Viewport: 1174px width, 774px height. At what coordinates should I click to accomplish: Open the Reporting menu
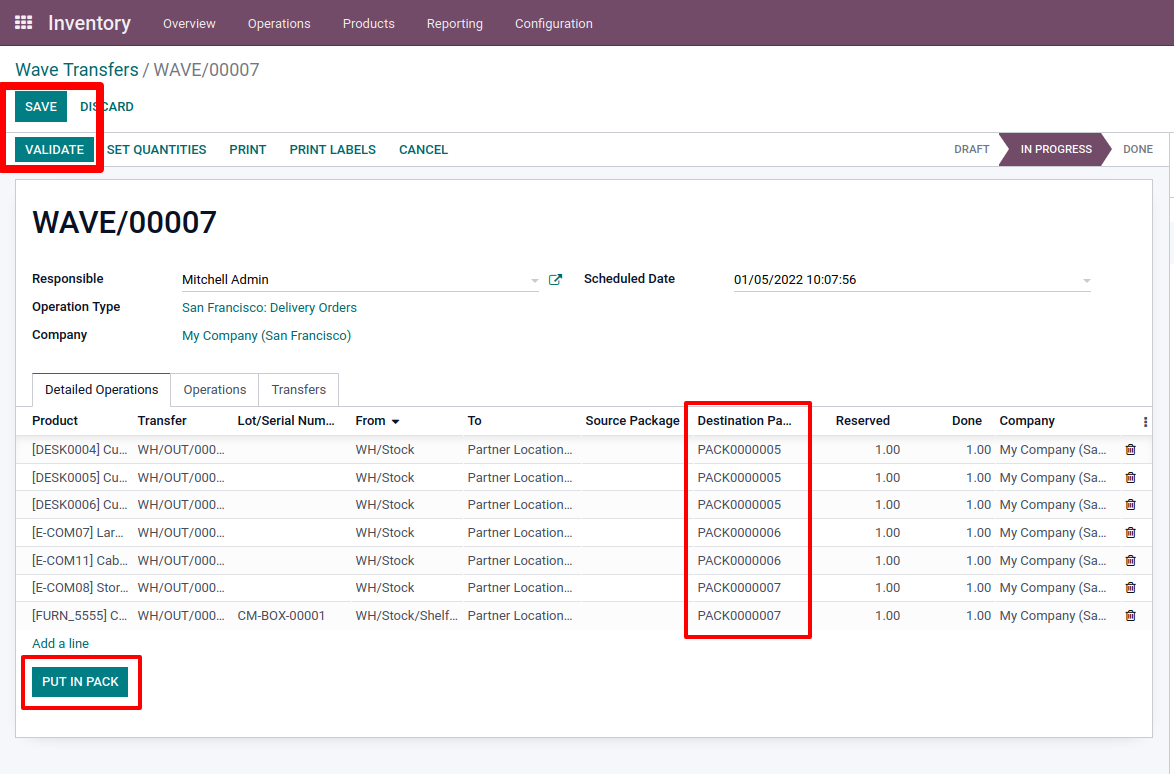454,23
